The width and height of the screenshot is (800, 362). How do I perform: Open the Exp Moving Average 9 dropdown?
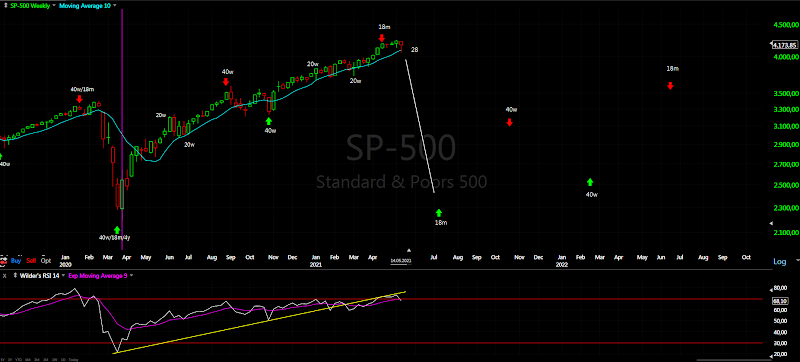(132, 275)
